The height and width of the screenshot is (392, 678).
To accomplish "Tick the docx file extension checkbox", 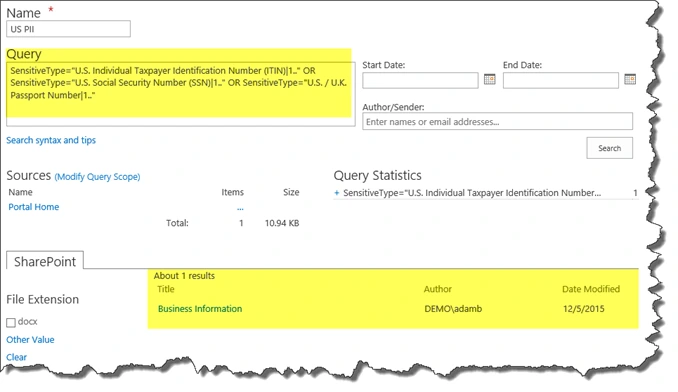I will (11, 322).
